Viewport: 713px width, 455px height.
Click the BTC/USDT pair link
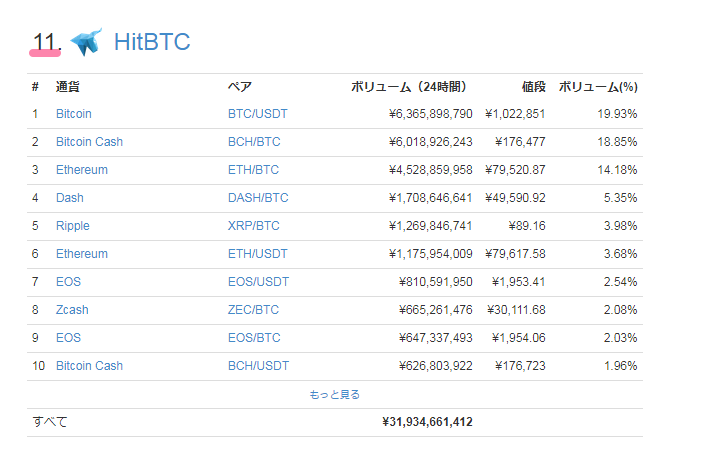pos(256,114)
